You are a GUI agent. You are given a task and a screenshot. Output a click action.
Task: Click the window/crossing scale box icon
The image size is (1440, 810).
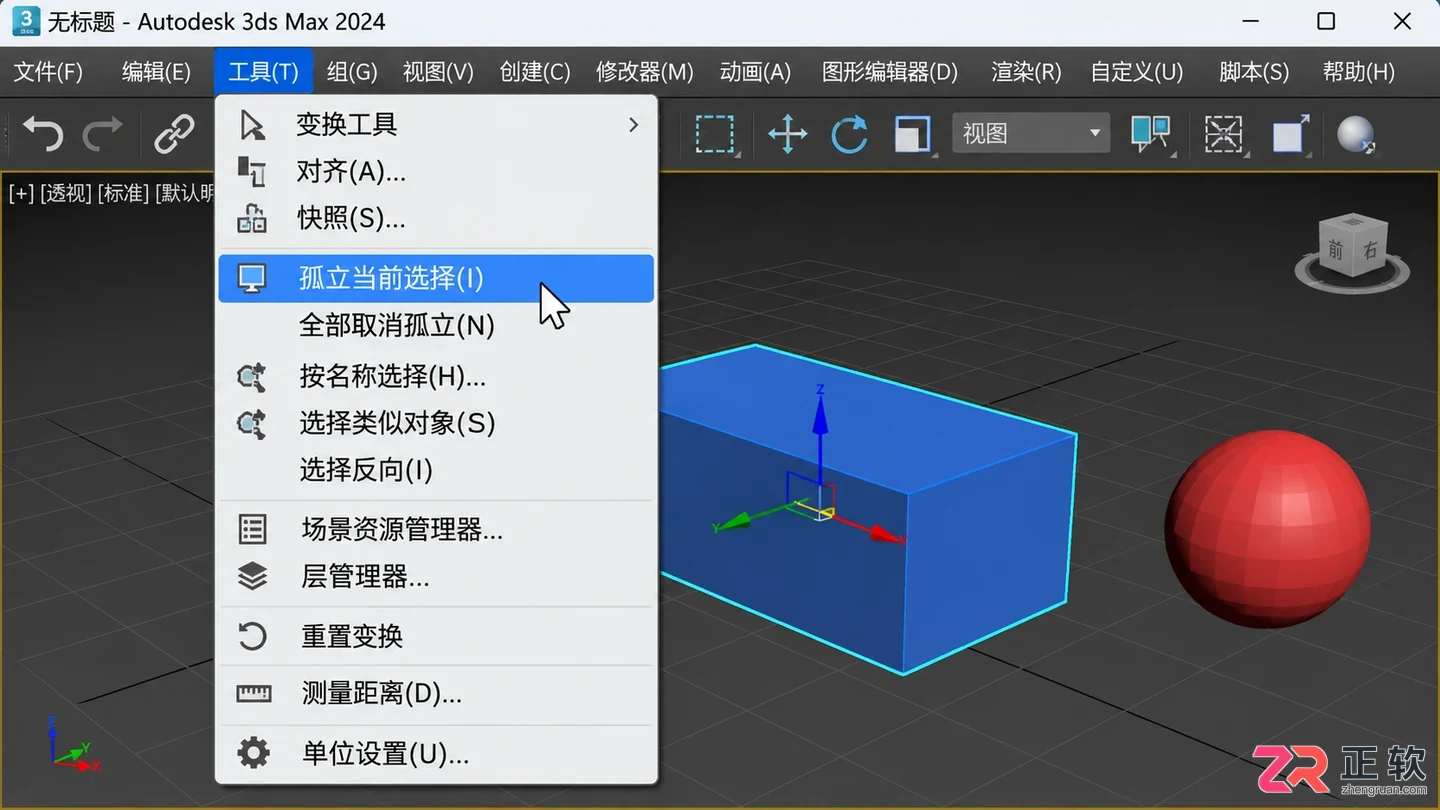pyautogui.click(x=1290, y=133)
